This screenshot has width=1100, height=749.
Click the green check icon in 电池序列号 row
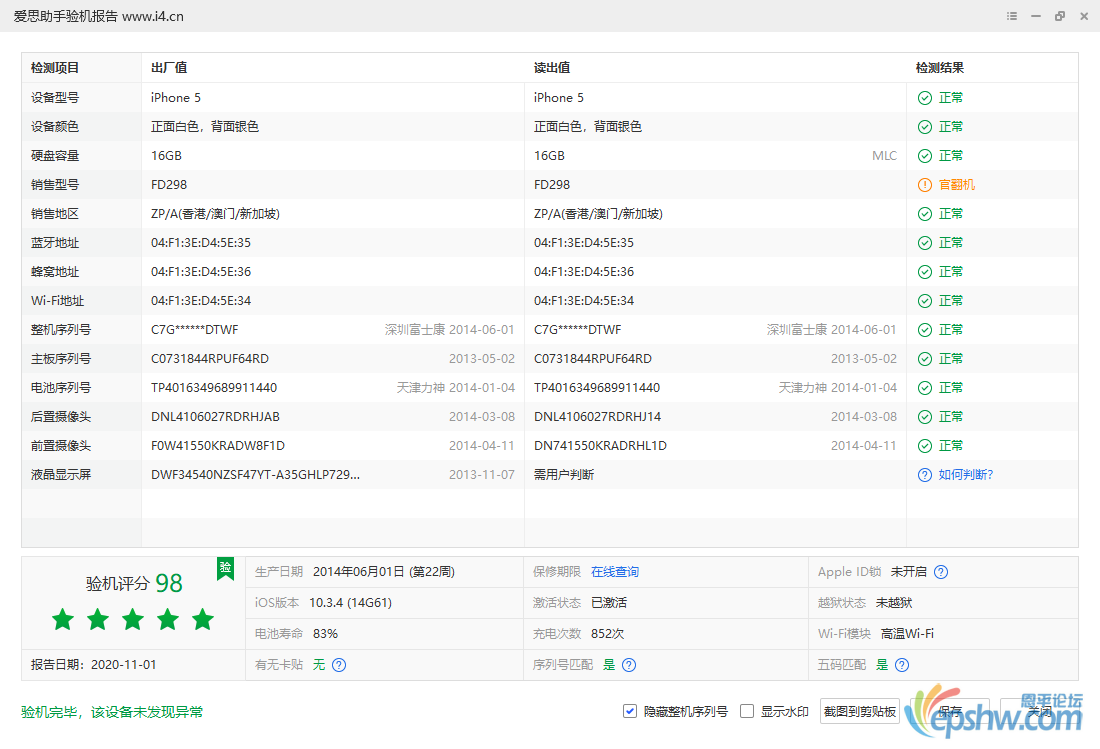point(925,388)
